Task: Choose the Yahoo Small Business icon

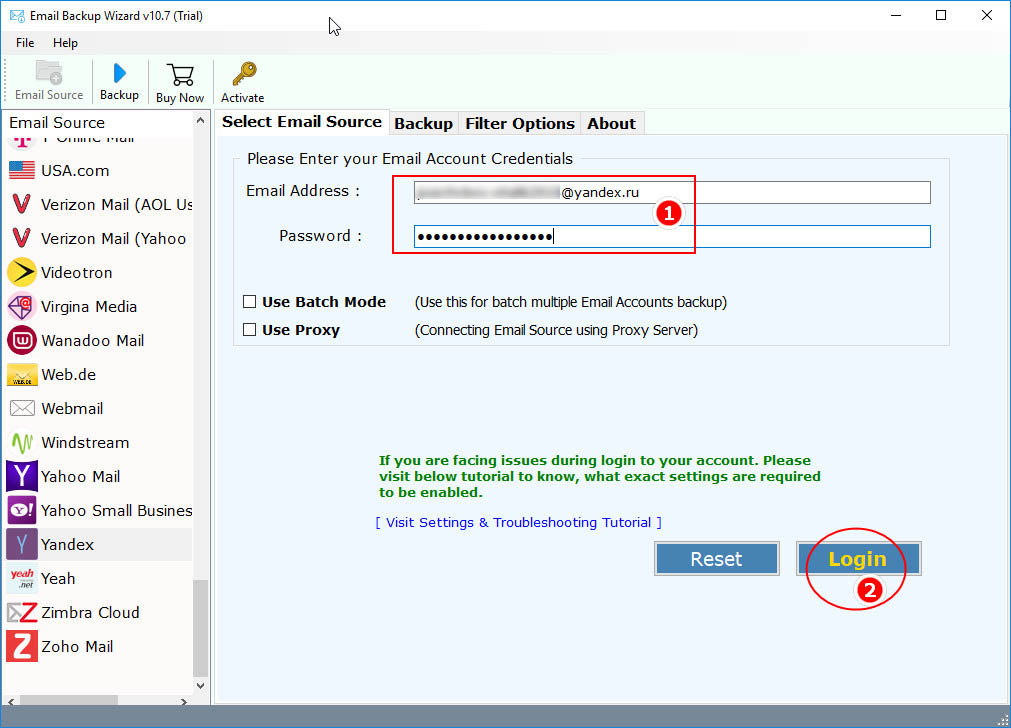Action: click(22, 510)
